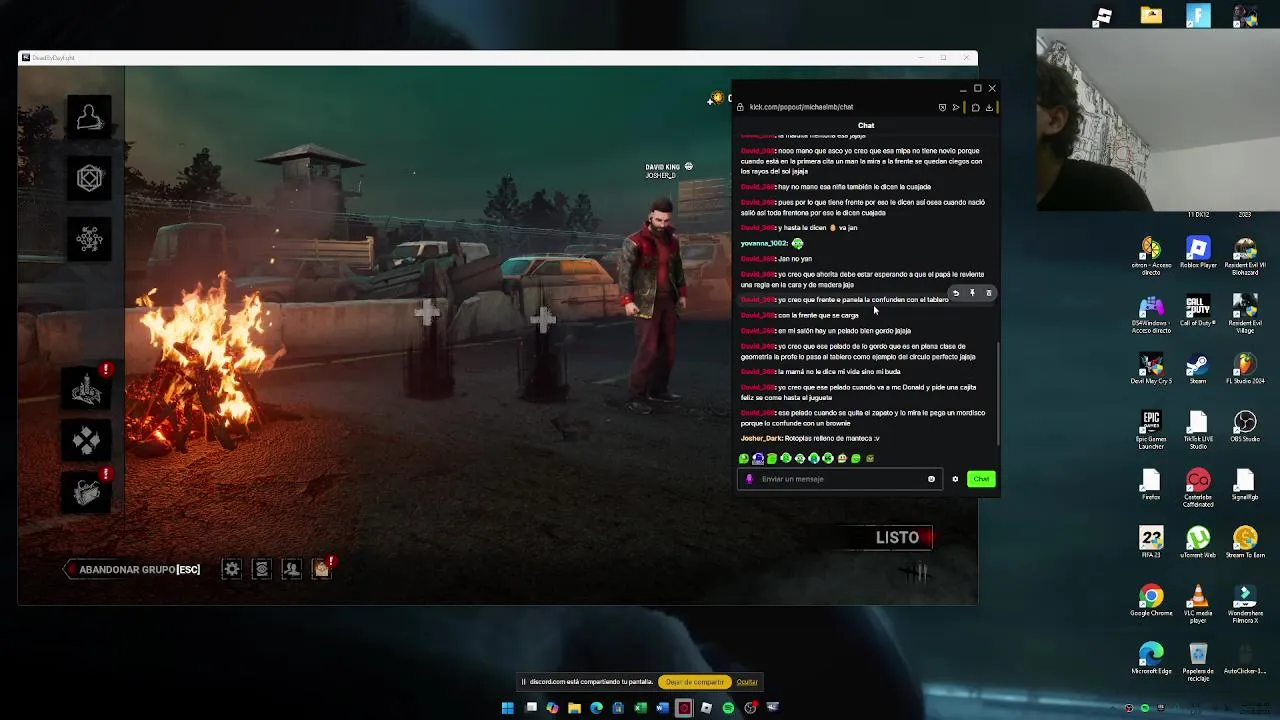Click ABANDONAR GRUPO button
Viewport: 1280px width, 720px height.
coord(132,569)
